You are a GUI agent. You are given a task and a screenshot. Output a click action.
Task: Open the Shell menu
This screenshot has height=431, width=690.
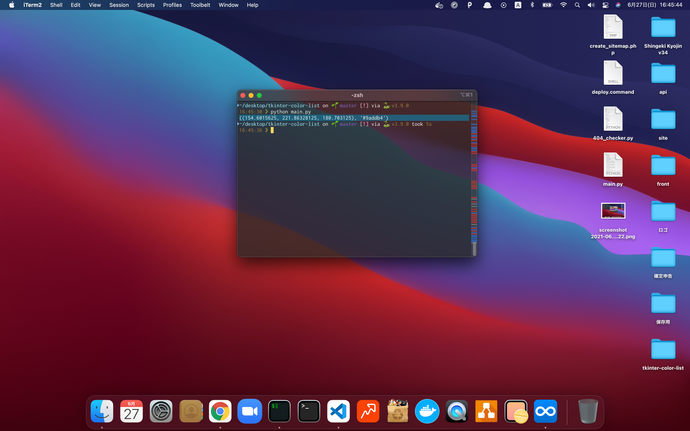tap(56, 5)
